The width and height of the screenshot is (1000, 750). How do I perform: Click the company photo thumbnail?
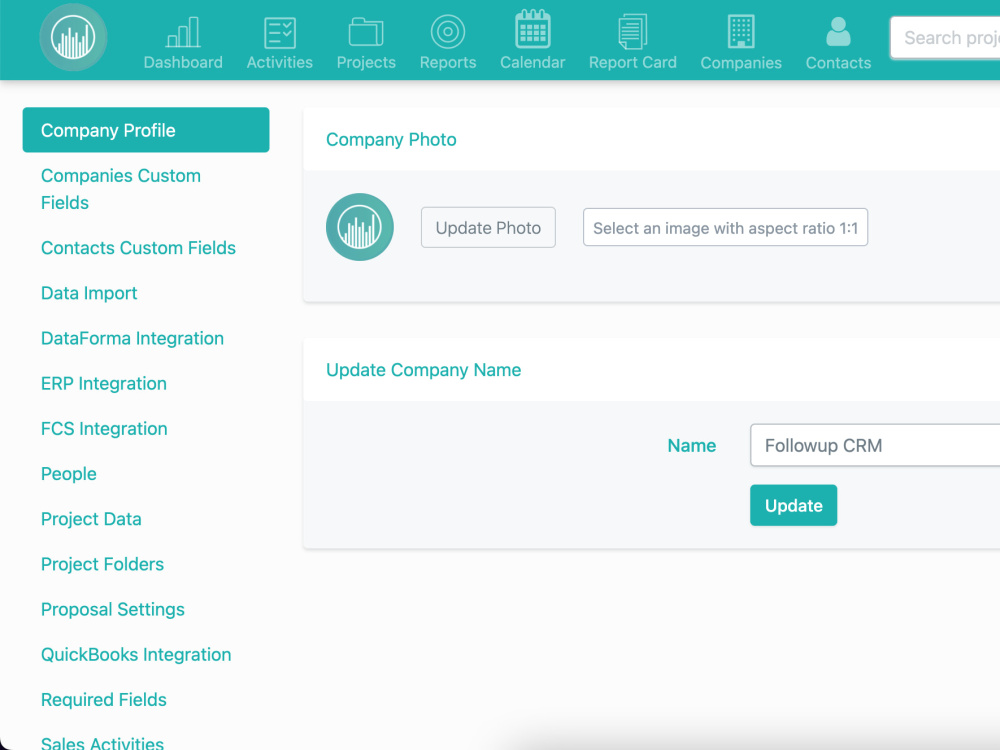point(360,227)
